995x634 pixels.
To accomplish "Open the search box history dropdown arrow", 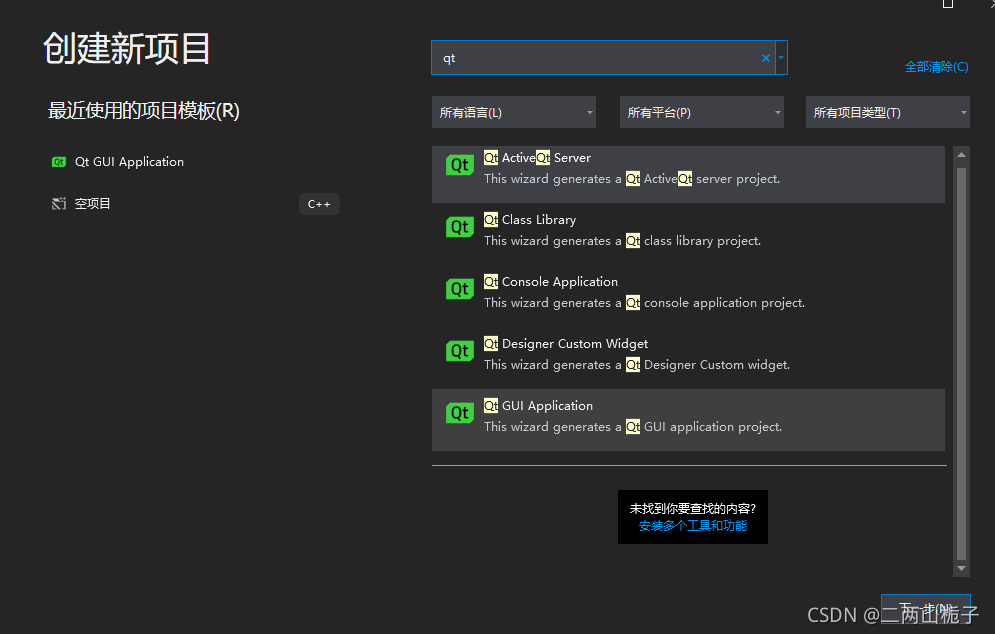I will [781, 58].
